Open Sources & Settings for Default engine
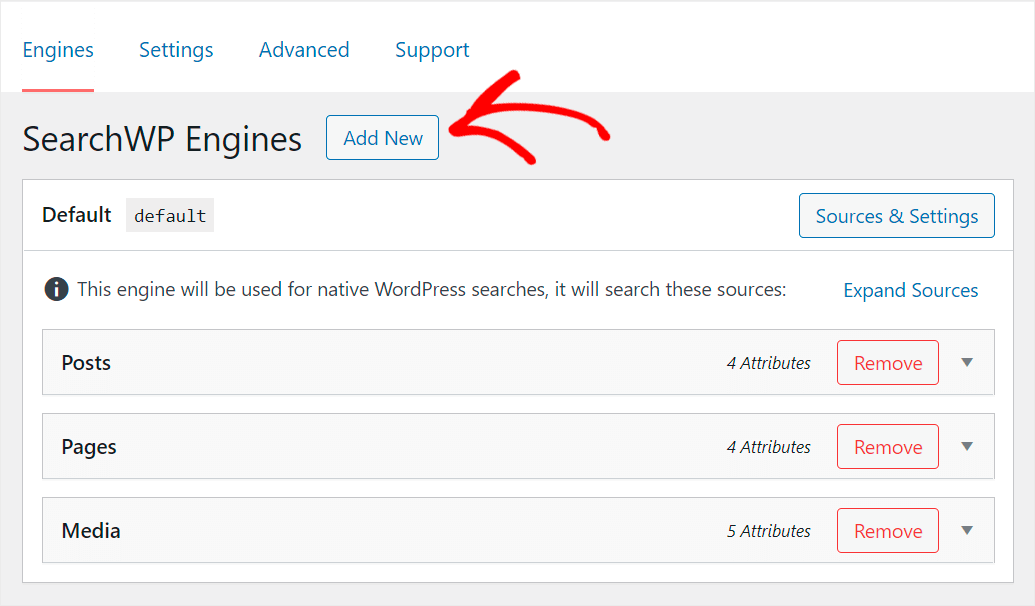Viewport: 1035px width, 606px height. click(x=896, y=216)
